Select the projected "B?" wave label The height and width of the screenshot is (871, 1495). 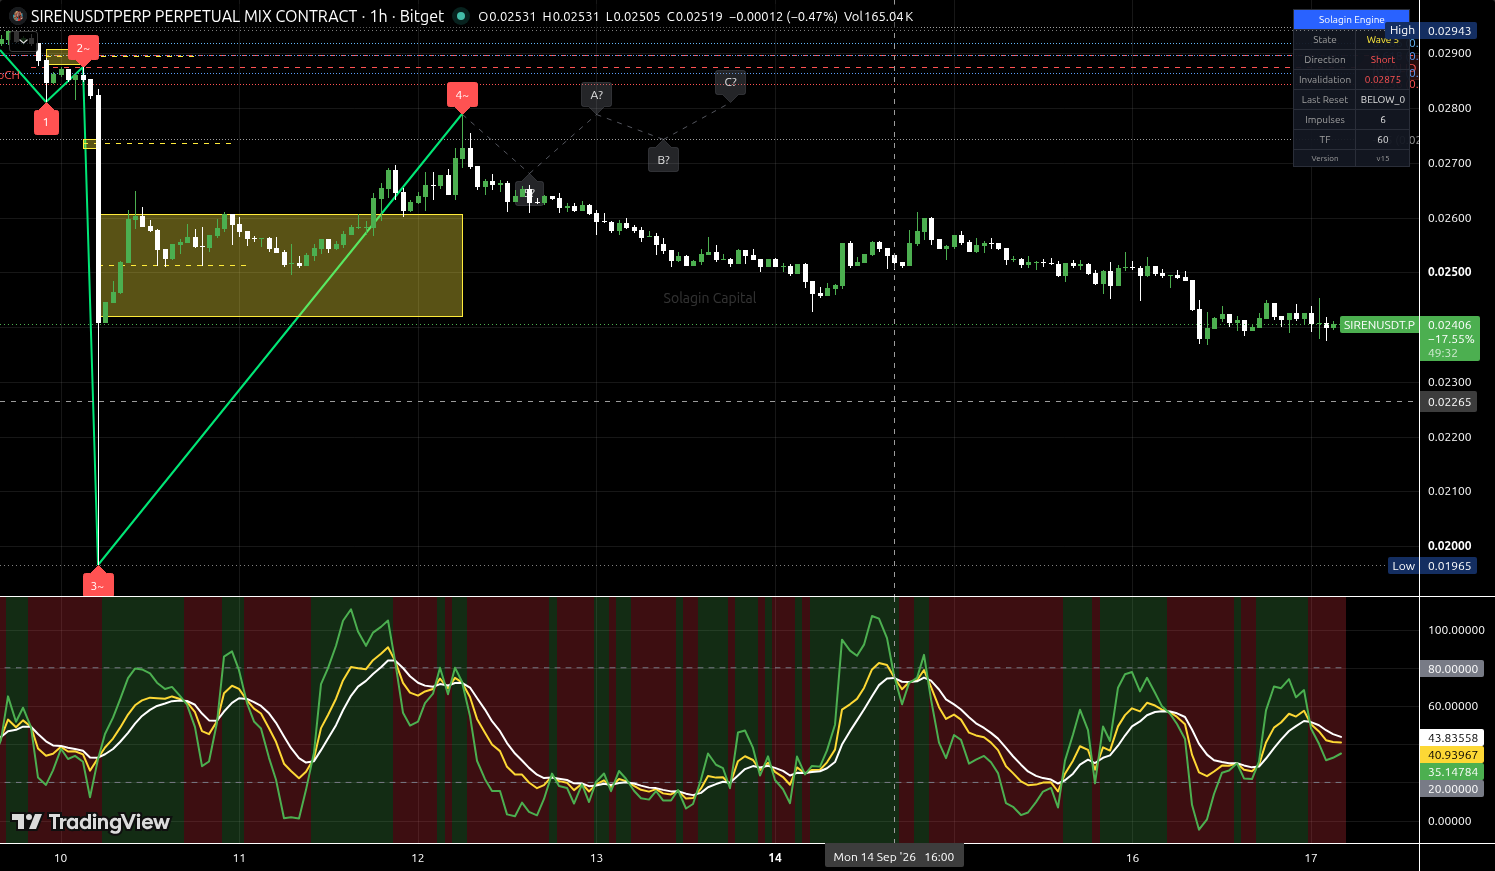[663, 158]
